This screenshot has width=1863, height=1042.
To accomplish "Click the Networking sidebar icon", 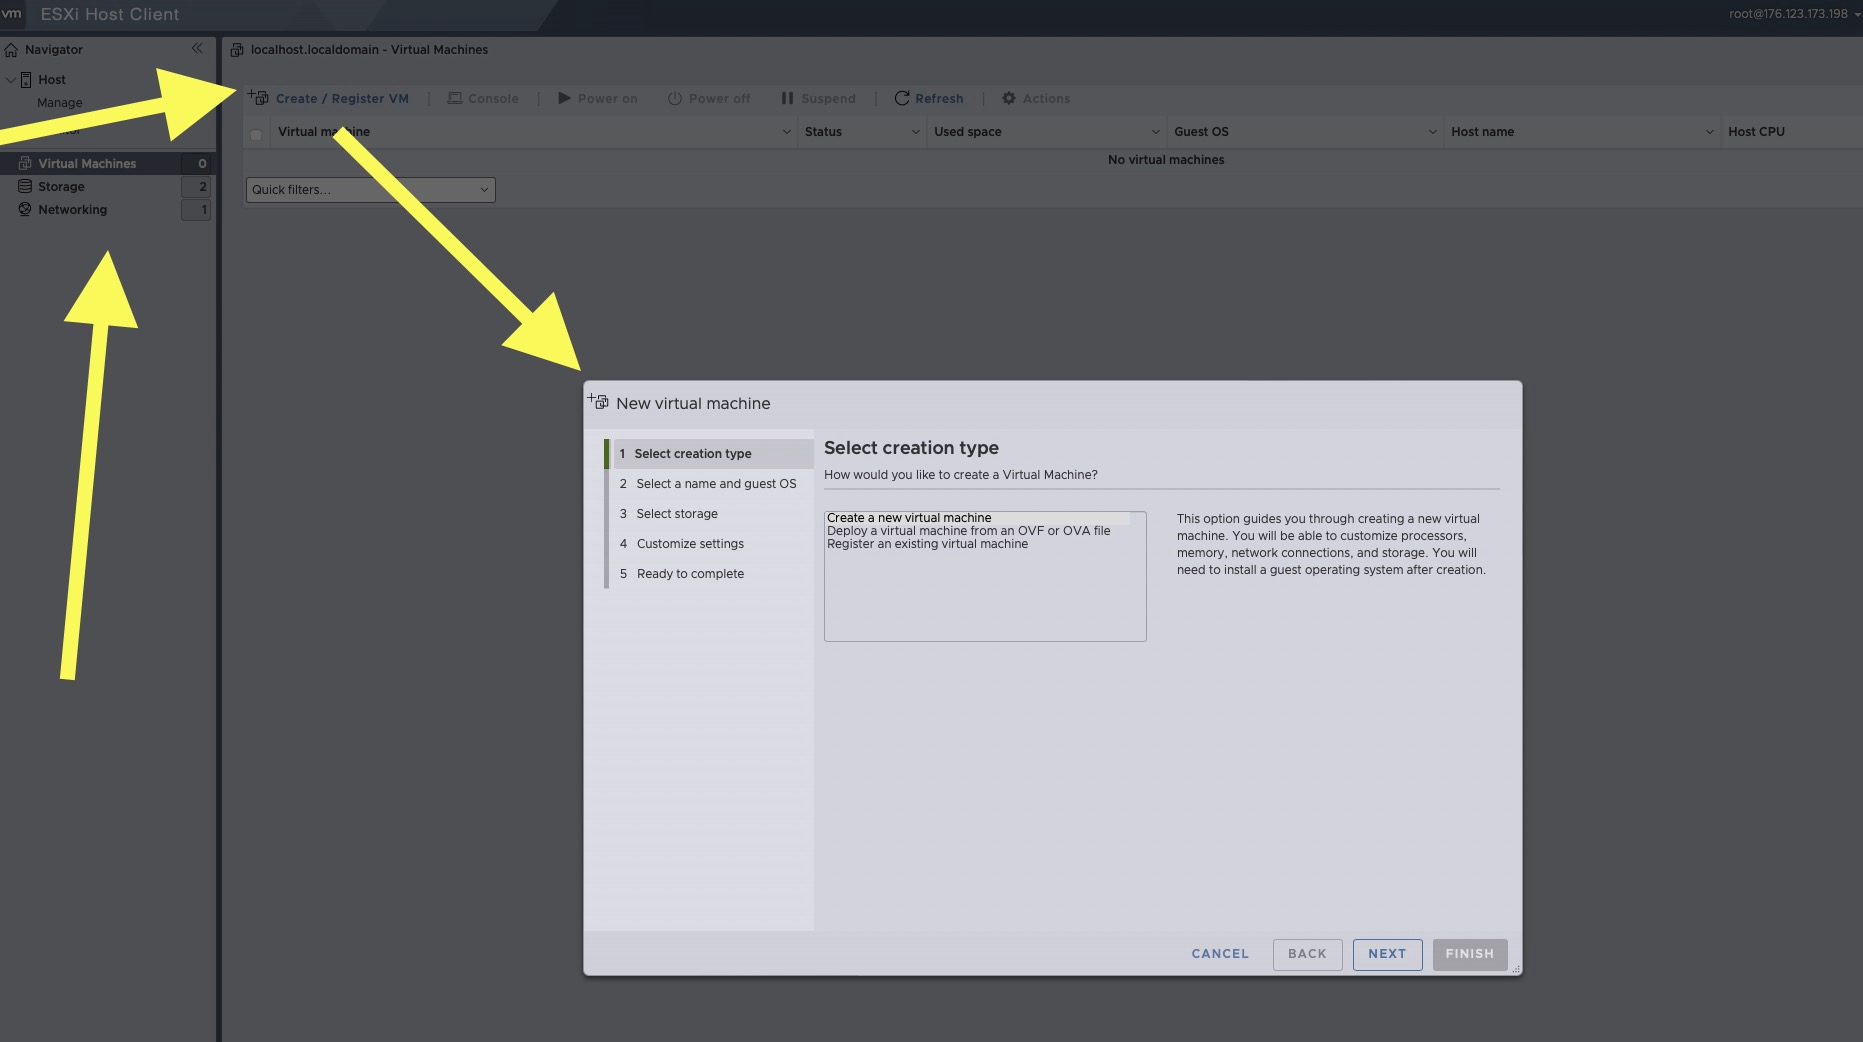I will point(25,209).
